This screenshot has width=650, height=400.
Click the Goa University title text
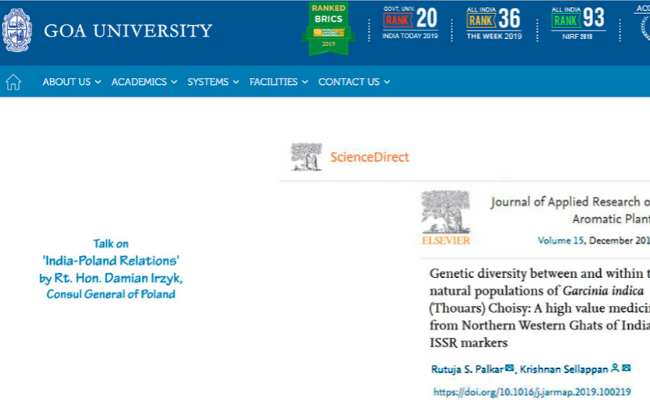pos(128,30)
